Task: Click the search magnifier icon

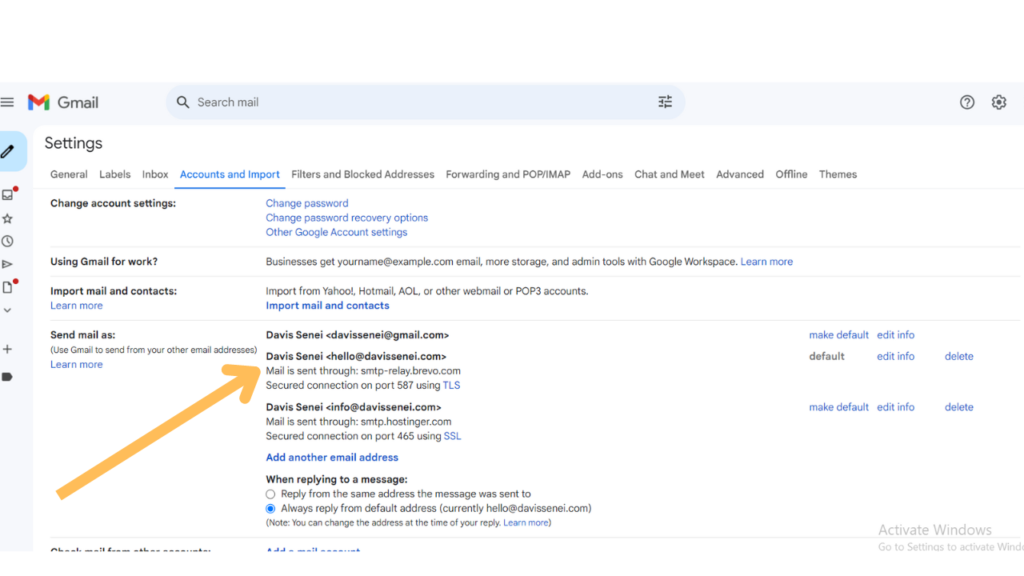Action: point(183,103)
